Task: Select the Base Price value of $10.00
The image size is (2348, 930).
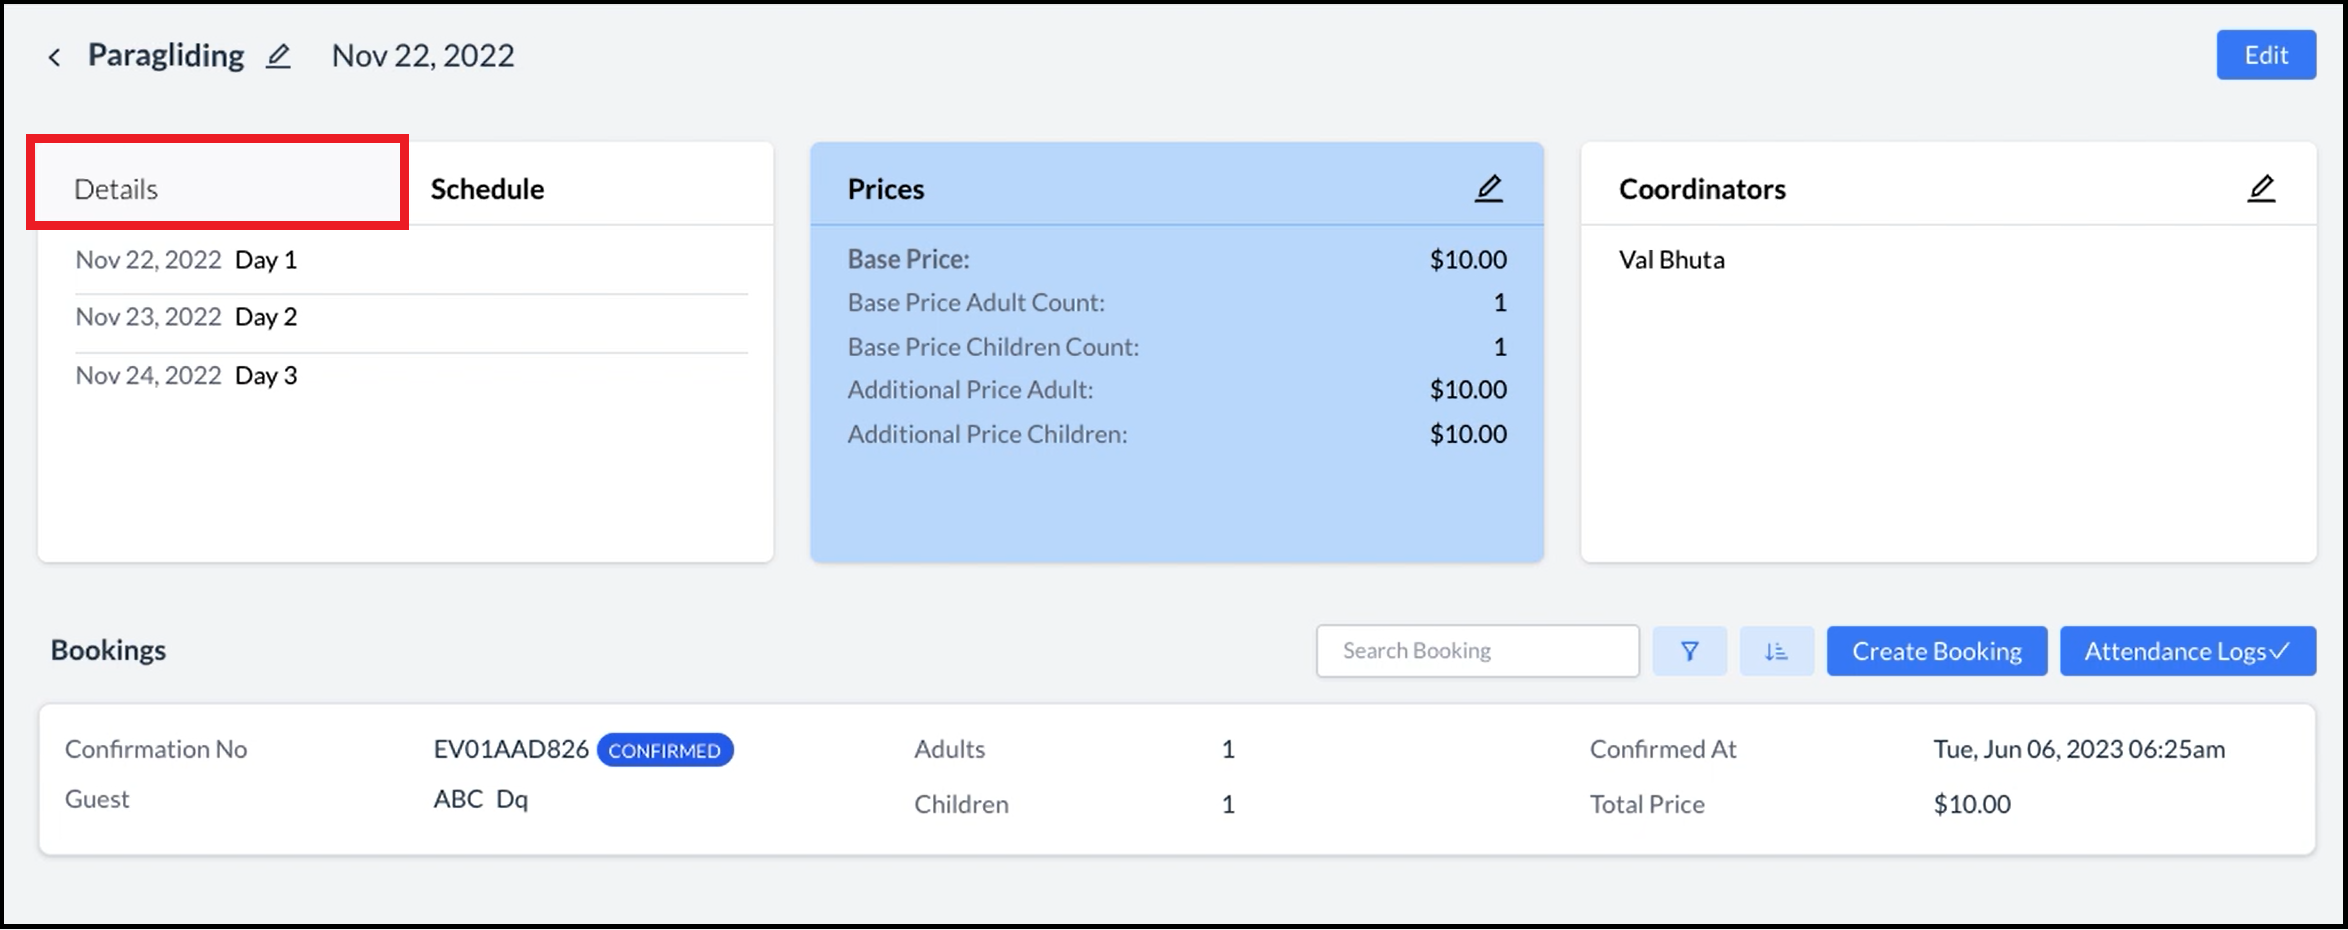Action: tap(1467, 259)
